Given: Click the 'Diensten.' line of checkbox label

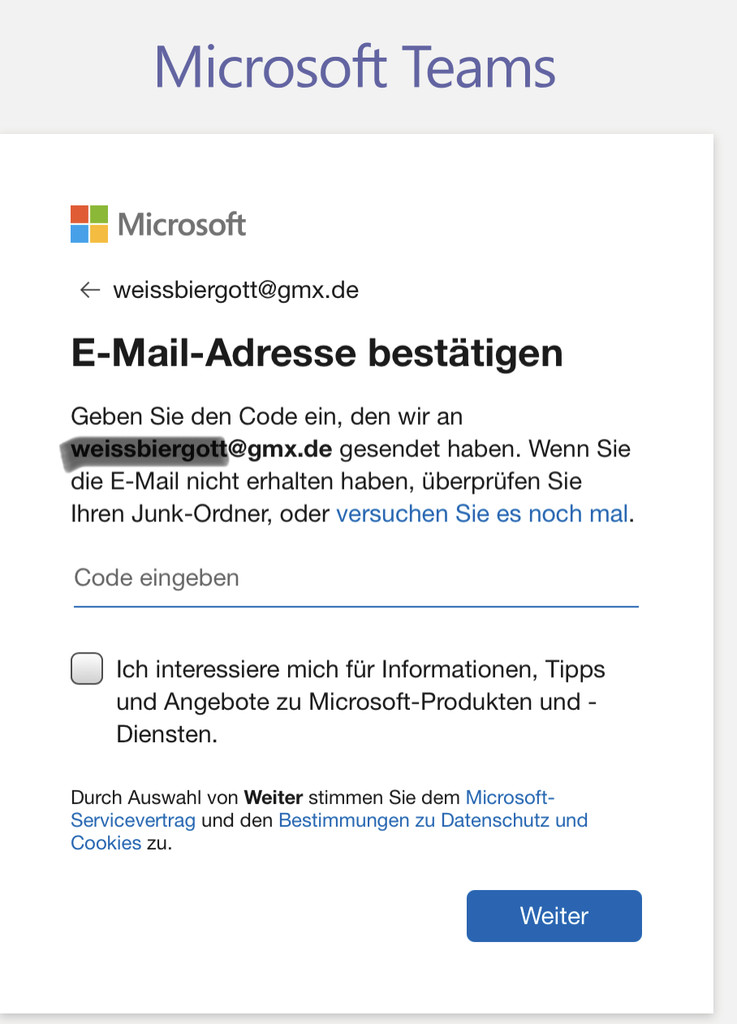Looking at the screenshot, I should pos(166,735).
